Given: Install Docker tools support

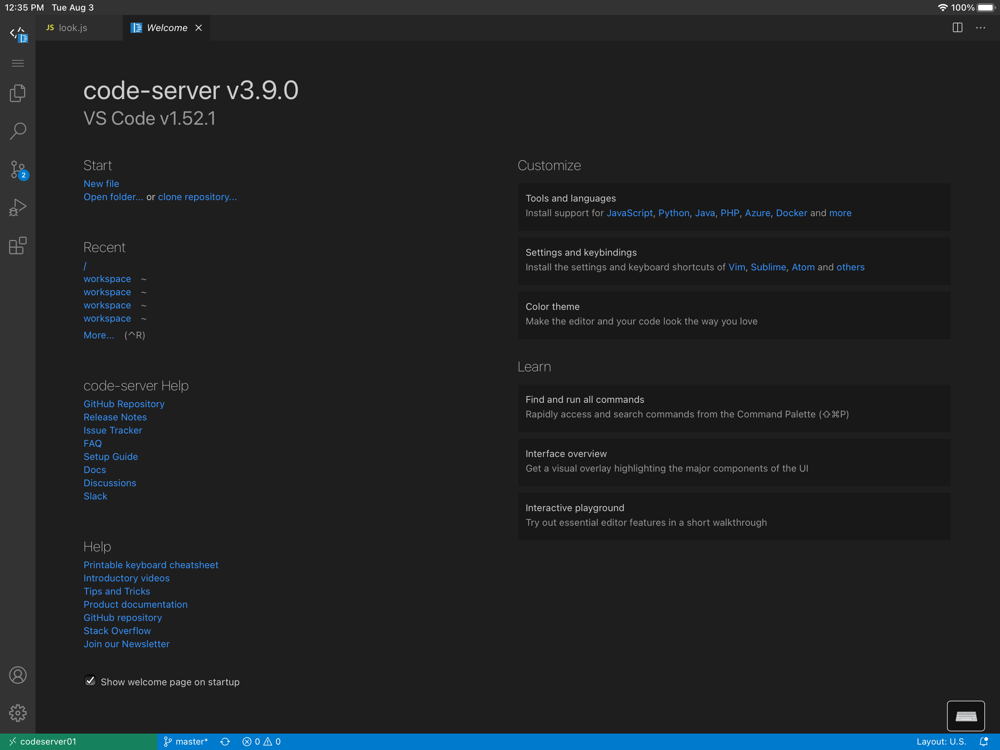Looking at the screenshot, I should click(x=791, y=213).
